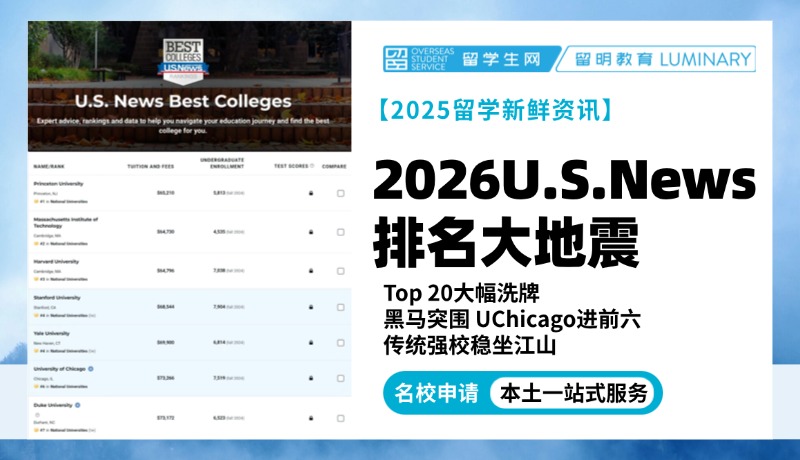This screenshot has width=800, height=460.
Task: Click the 名校申请 button label
Action: tap(436, 393)
